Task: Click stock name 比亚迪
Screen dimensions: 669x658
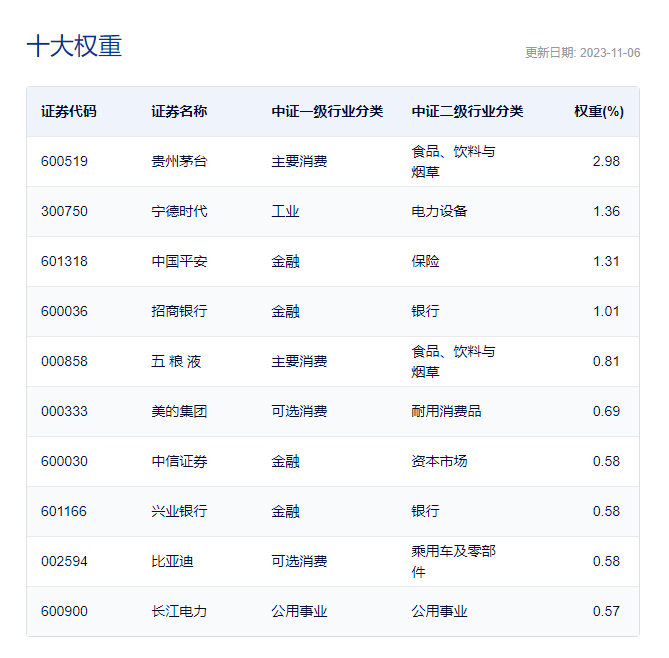Action: [172, 561]
